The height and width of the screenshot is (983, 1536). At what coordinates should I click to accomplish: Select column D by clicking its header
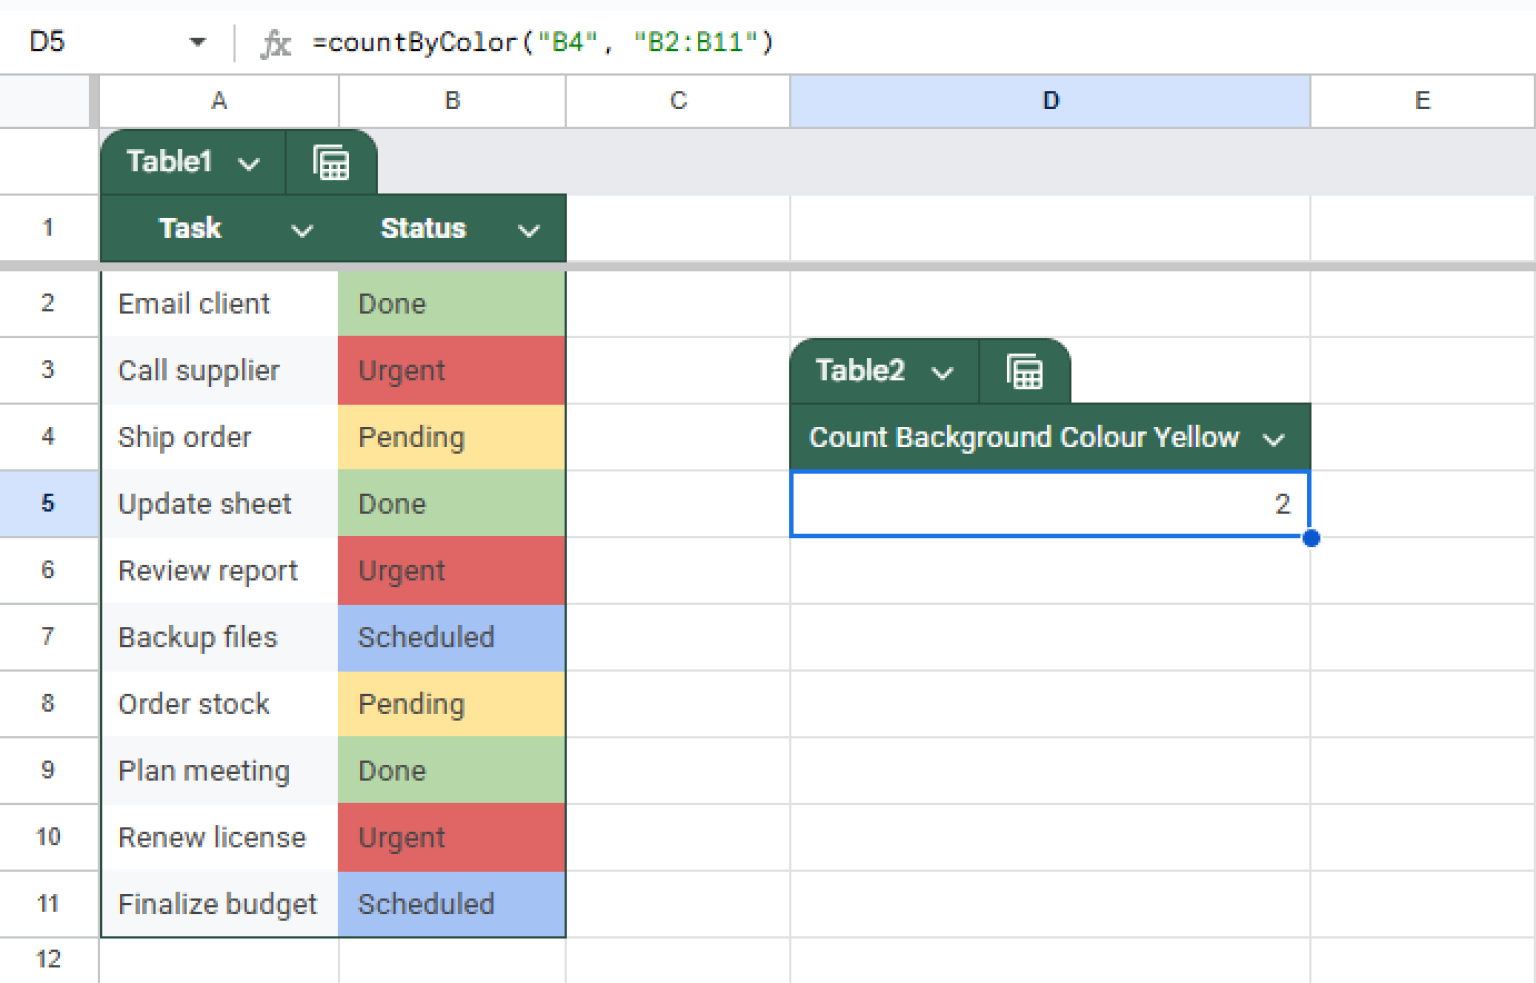[1050, 100]
